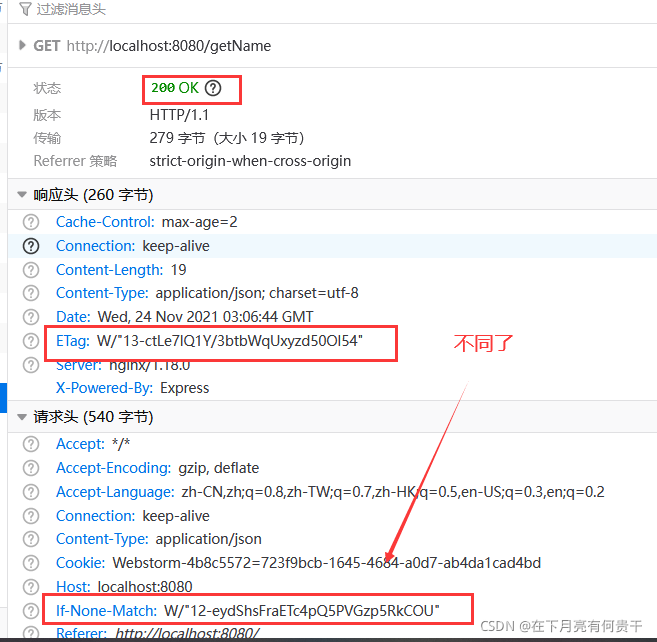This screenshot has width=657, height=642.
Task: Click help icon beside ETag header
Action: pos(31,341)
